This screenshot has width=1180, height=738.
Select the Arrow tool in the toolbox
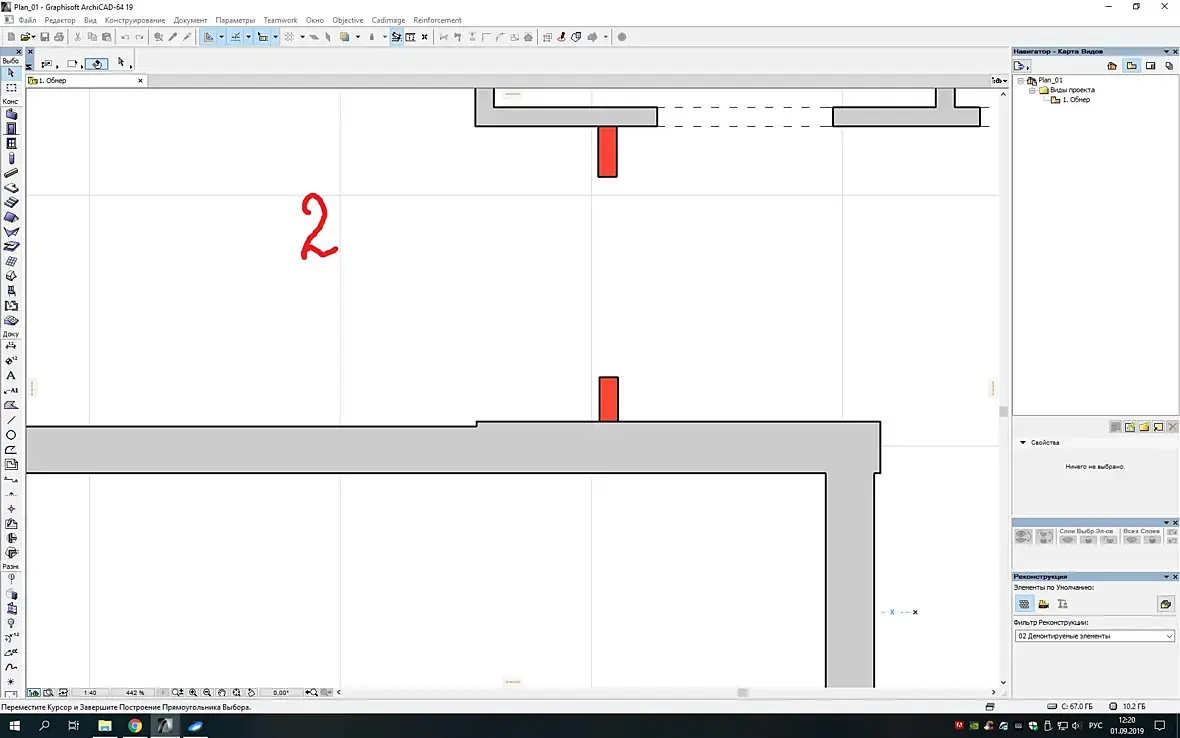(x=11, y=73)
